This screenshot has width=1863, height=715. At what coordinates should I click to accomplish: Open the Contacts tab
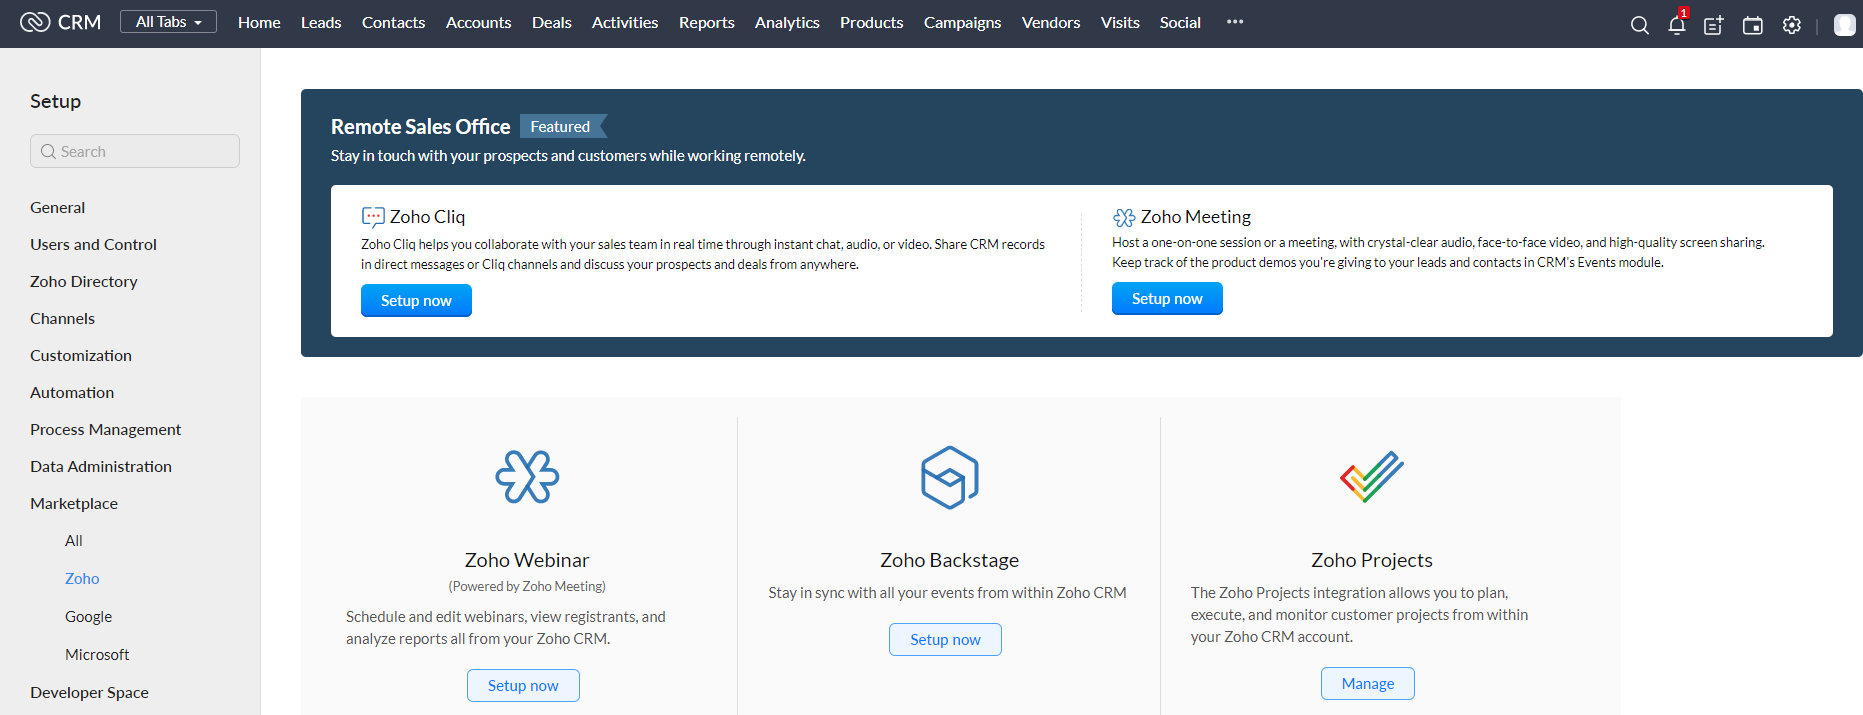(x=393, y=22)
